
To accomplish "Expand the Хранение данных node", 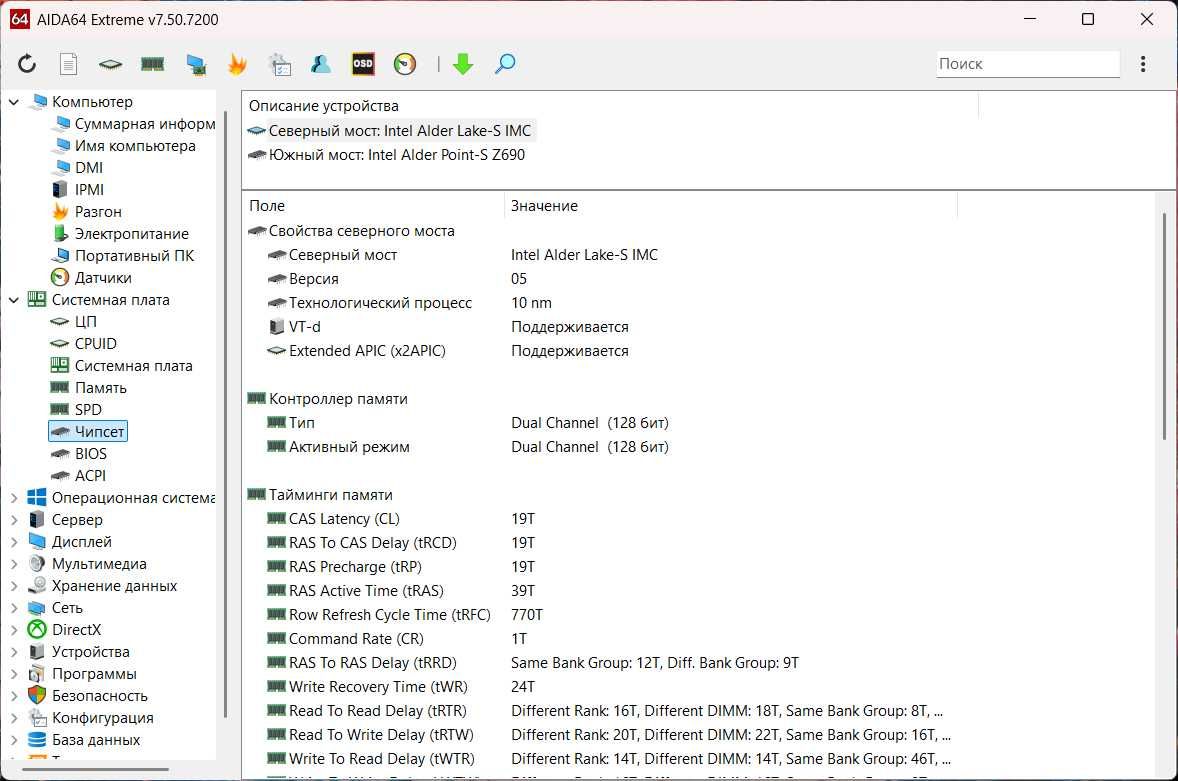I will pyautogui.click(x=14, y=586).
